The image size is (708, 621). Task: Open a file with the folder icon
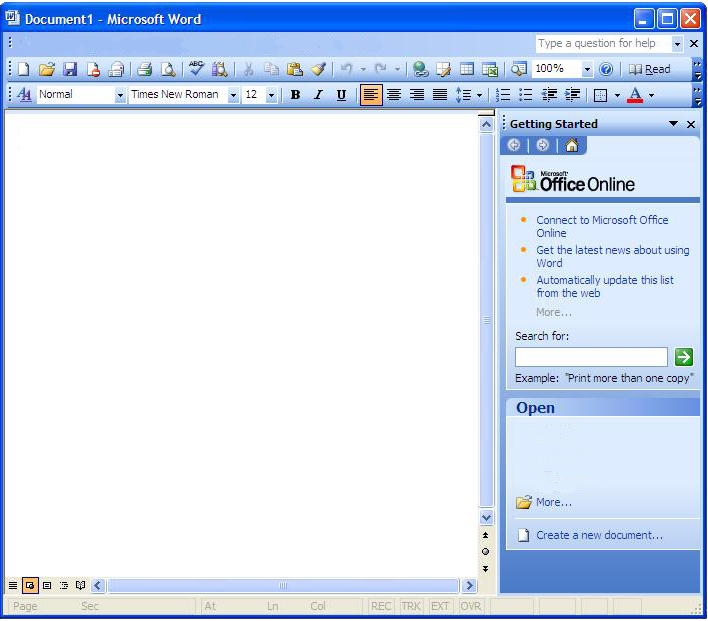tap(47, 69)
